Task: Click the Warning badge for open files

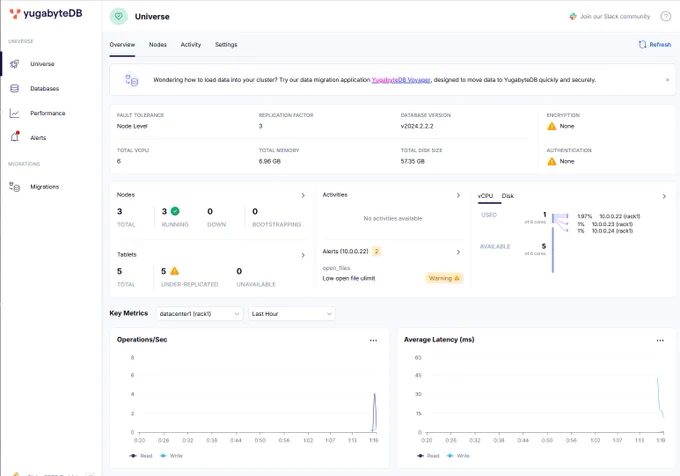Action: tap(444, 278)
